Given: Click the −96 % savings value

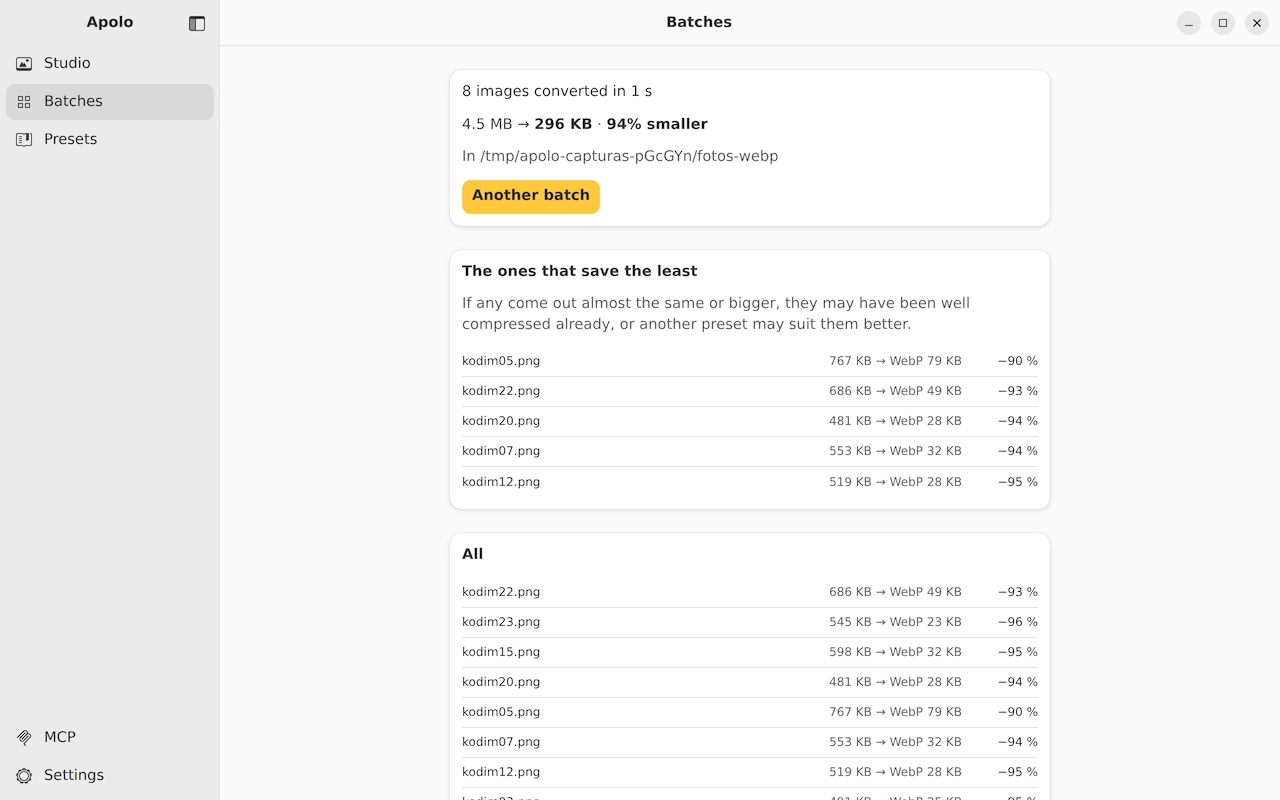Looking at the screenshot, I should [1018, 622].
